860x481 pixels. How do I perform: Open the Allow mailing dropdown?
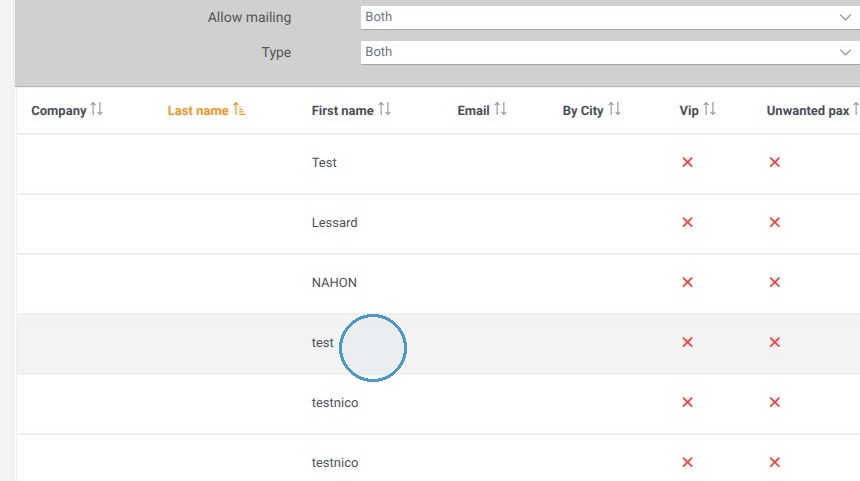click(610, 17)
